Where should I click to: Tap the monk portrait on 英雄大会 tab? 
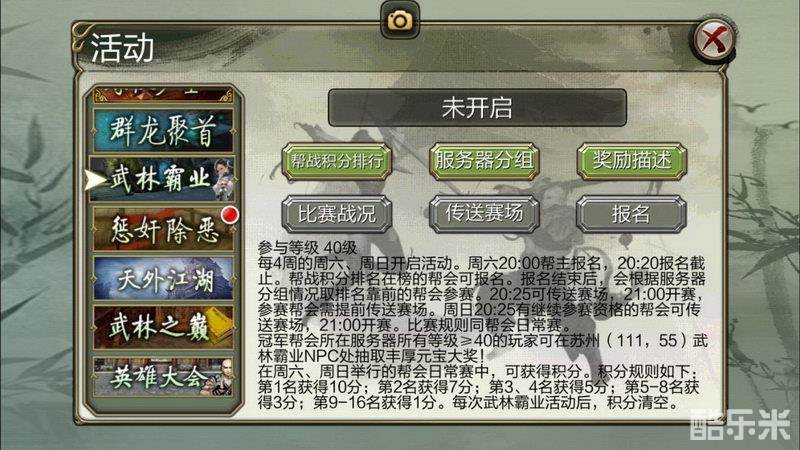(219, 378)
